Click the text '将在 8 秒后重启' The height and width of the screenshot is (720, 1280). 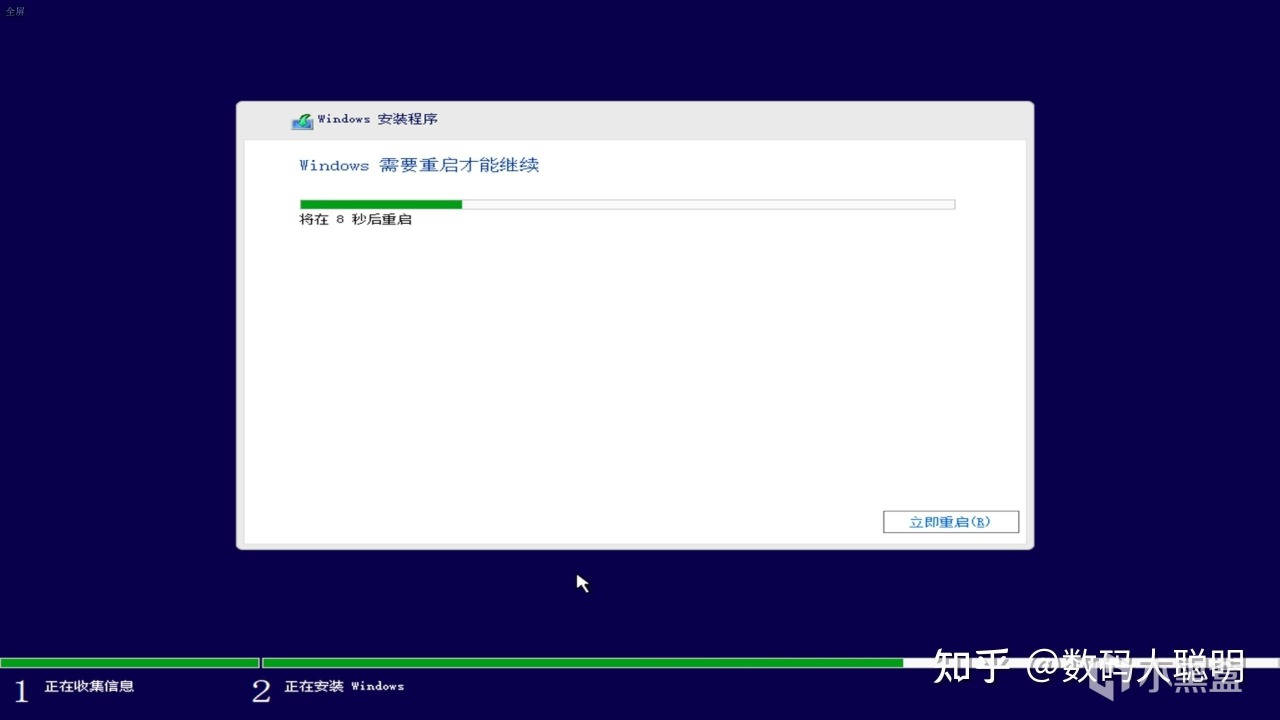click(x=356, y=219)
